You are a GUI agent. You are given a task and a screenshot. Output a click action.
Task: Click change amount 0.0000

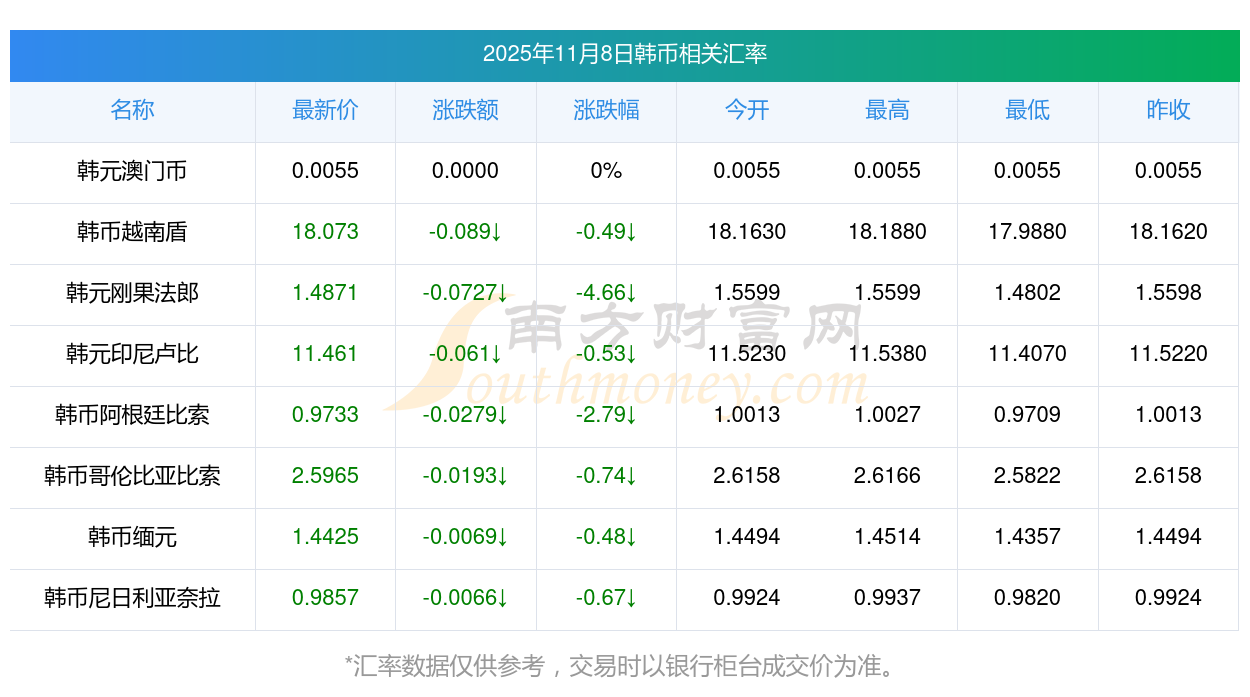tap(465, 171)
